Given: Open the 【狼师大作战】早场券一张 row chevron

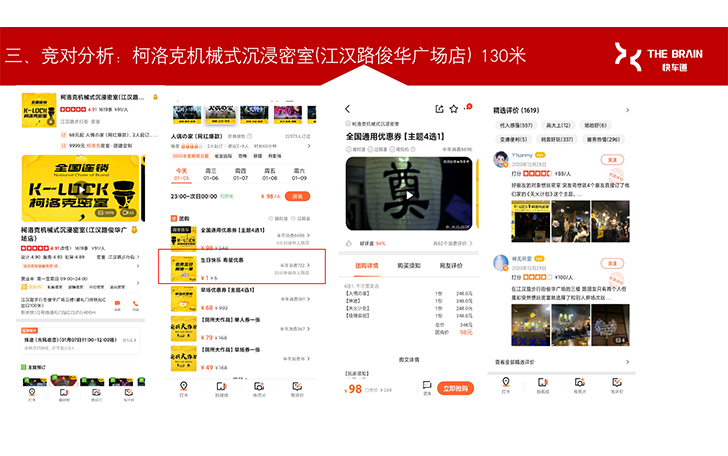Looking at the screenshot, I should [x=308, y=358].
